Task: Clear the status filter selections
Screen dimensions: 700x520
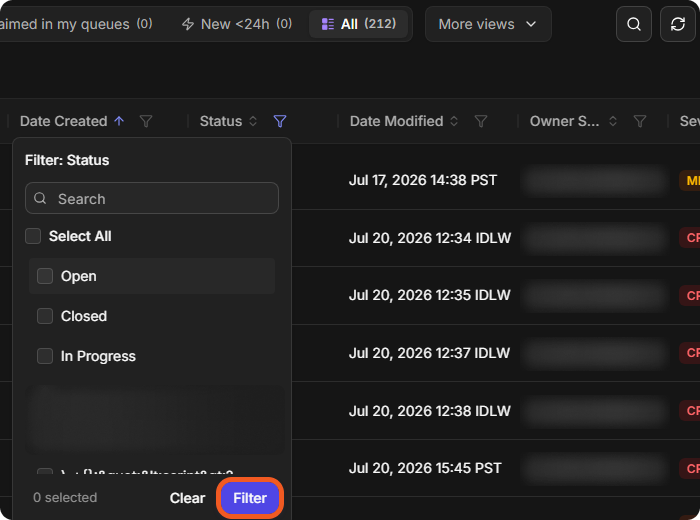Action: coord(187,498)
